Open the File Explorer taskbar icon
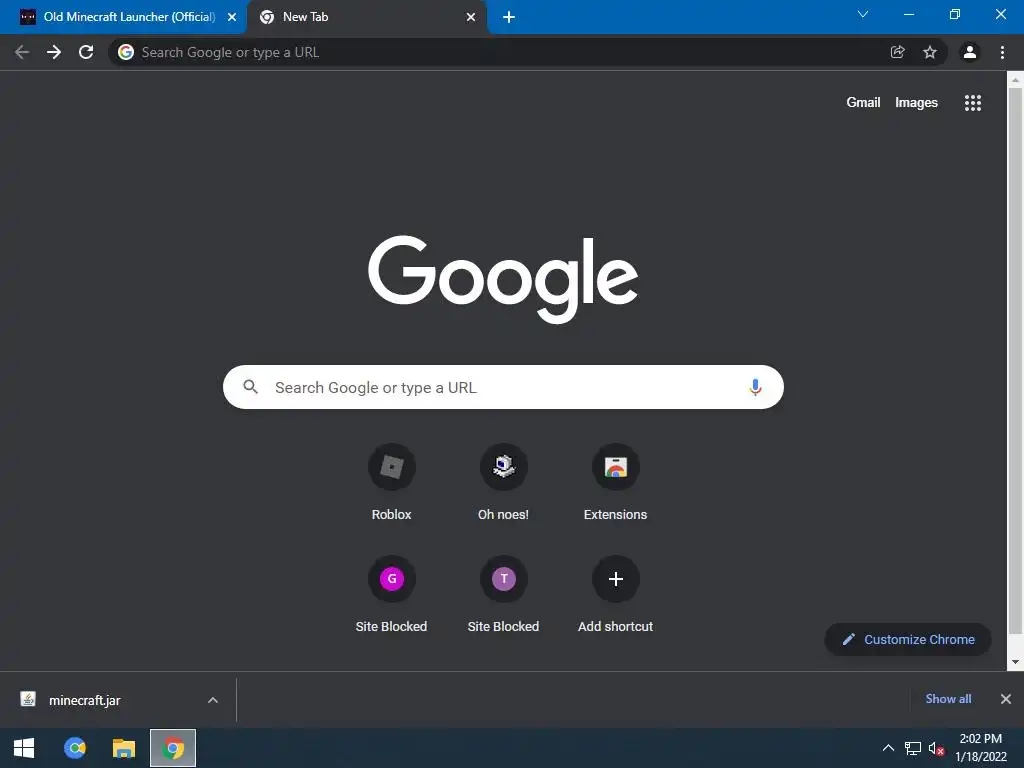1024x768 pixels. click(x=124, y=748)
